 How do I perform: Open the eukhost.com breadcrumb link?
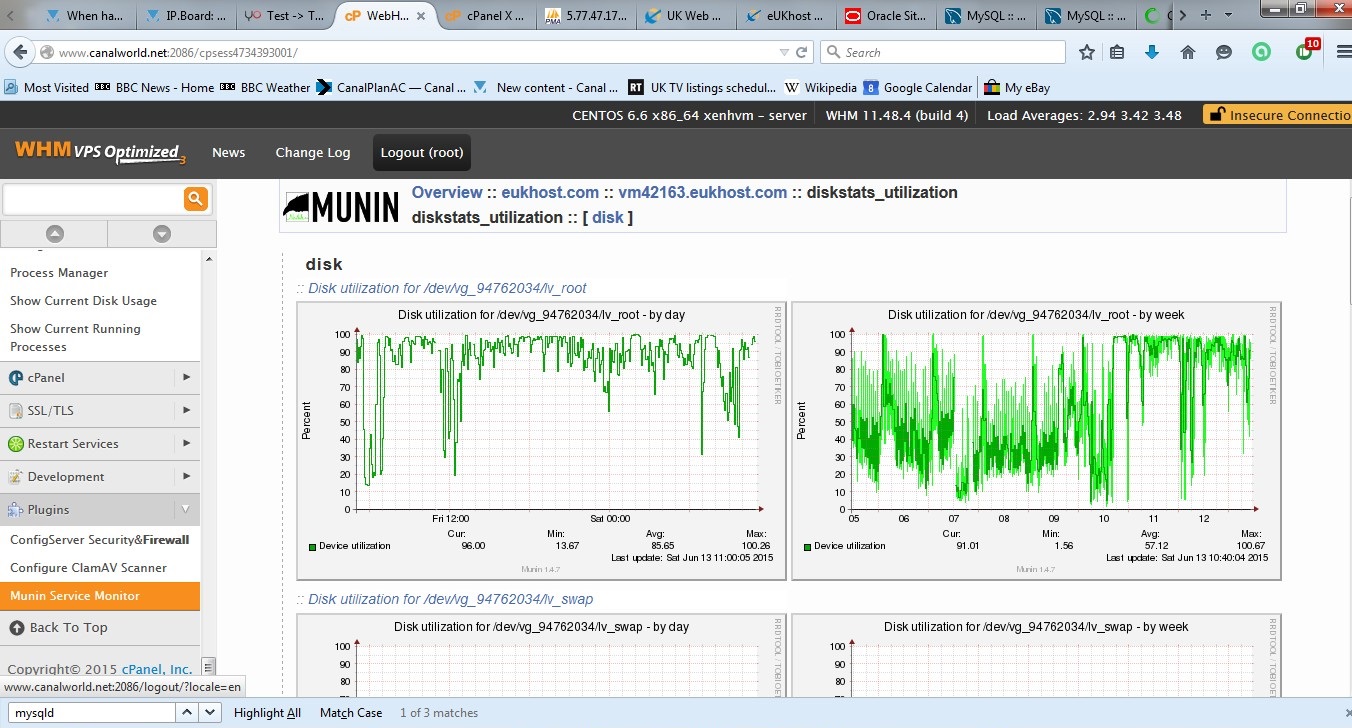[550, 193]
